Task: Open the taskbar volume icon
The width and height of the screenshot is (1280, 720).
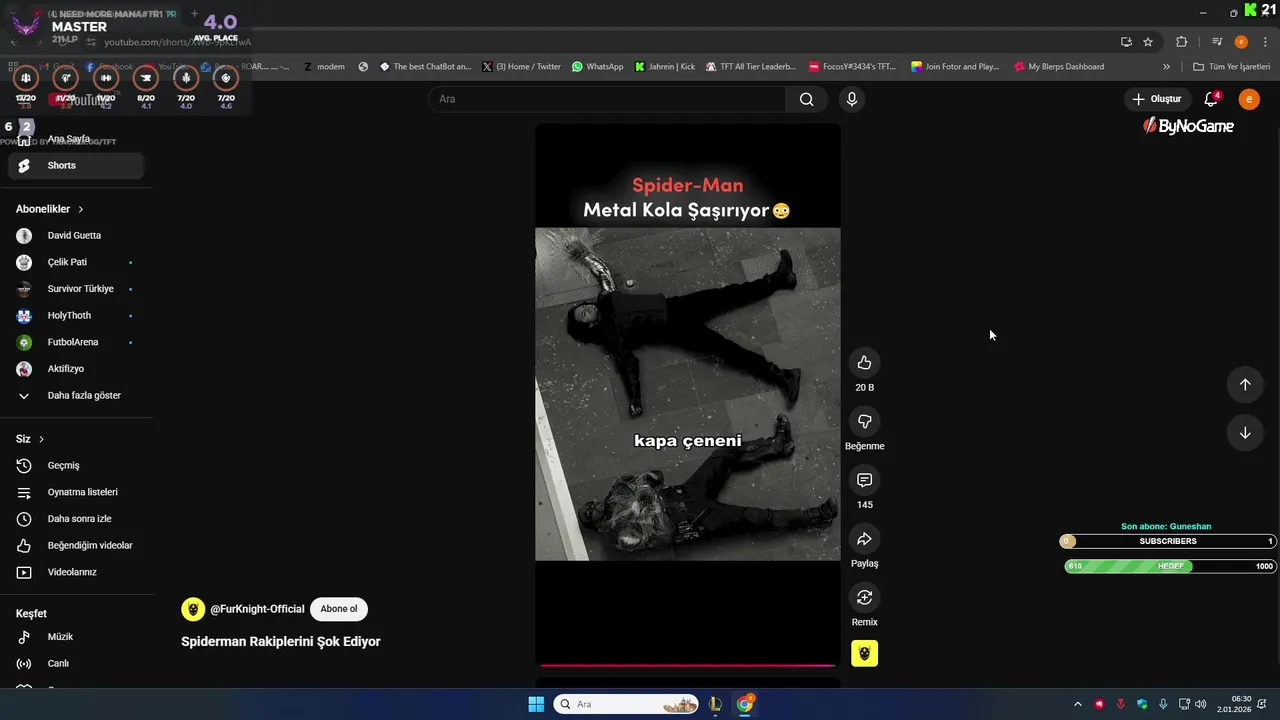Action: 1200,704
